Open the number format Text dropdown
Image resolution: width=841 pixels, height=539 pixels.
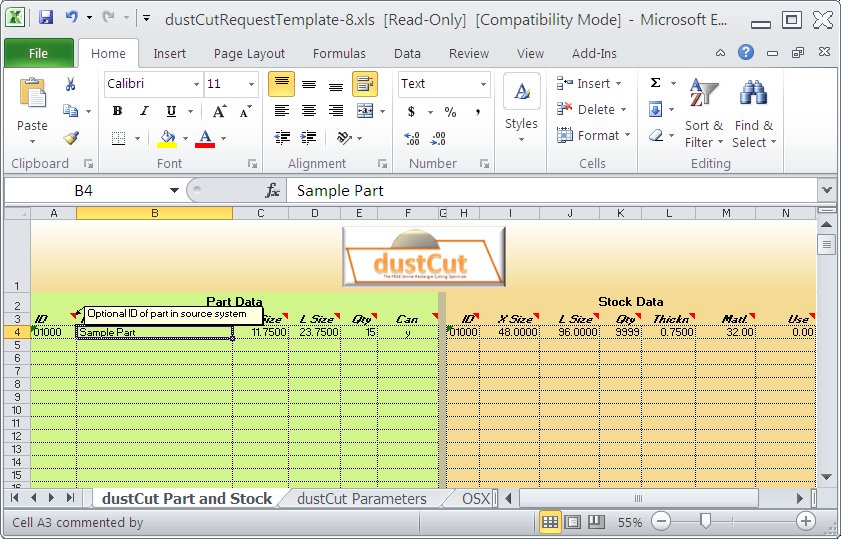pyautogui.click(x=483, y=84)
